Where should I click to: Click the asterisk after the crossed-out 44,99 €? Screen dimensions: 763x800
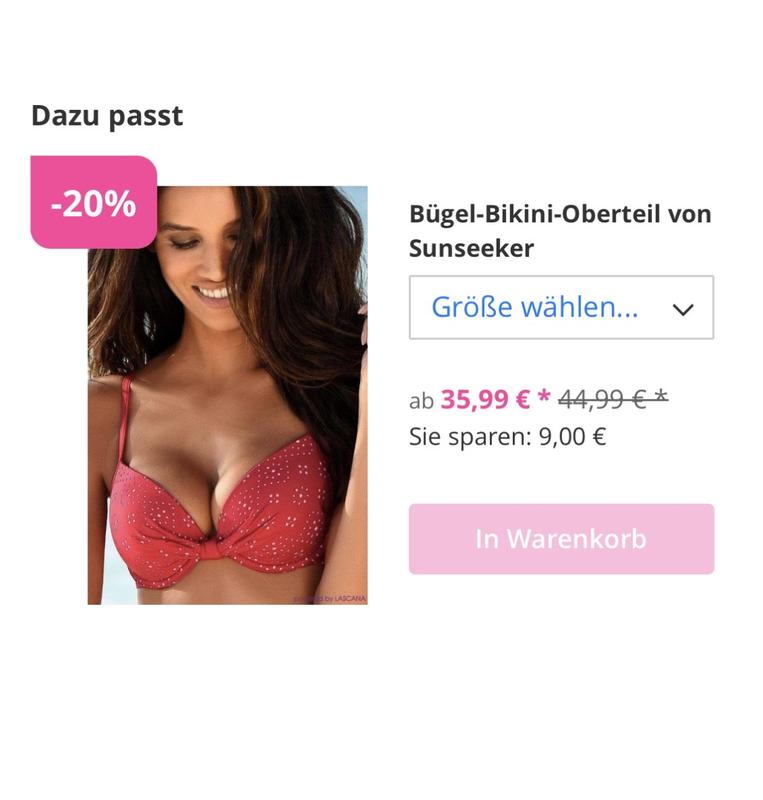point(660,396)
